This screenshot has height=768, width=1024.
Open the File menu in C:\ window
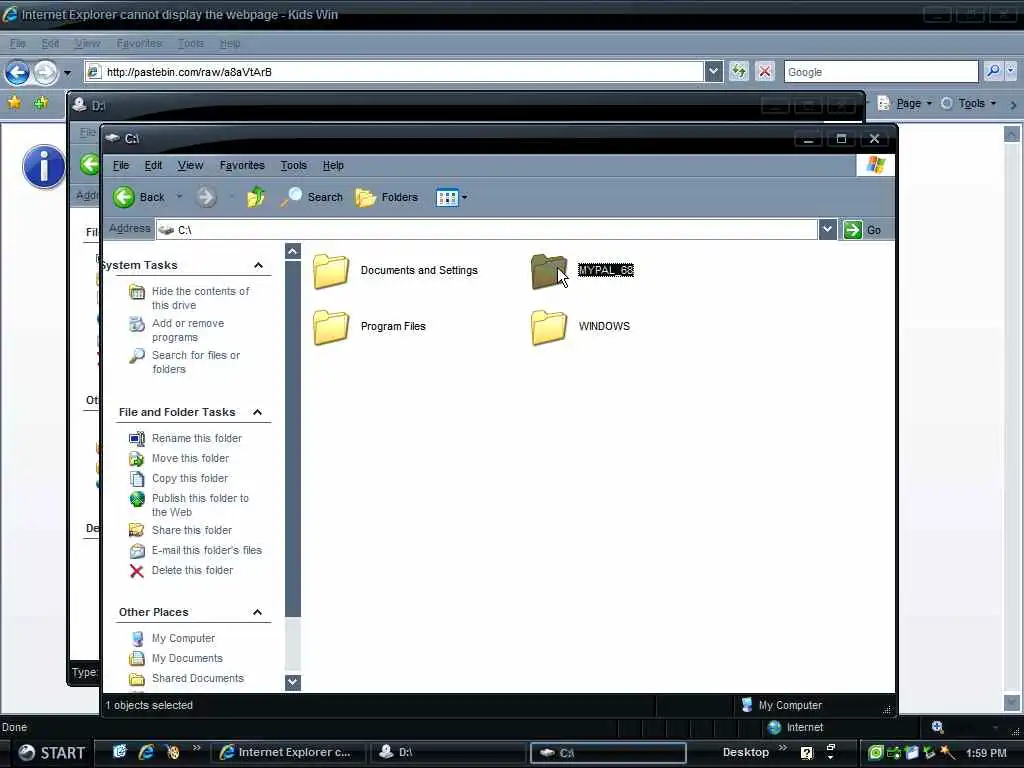121,165
